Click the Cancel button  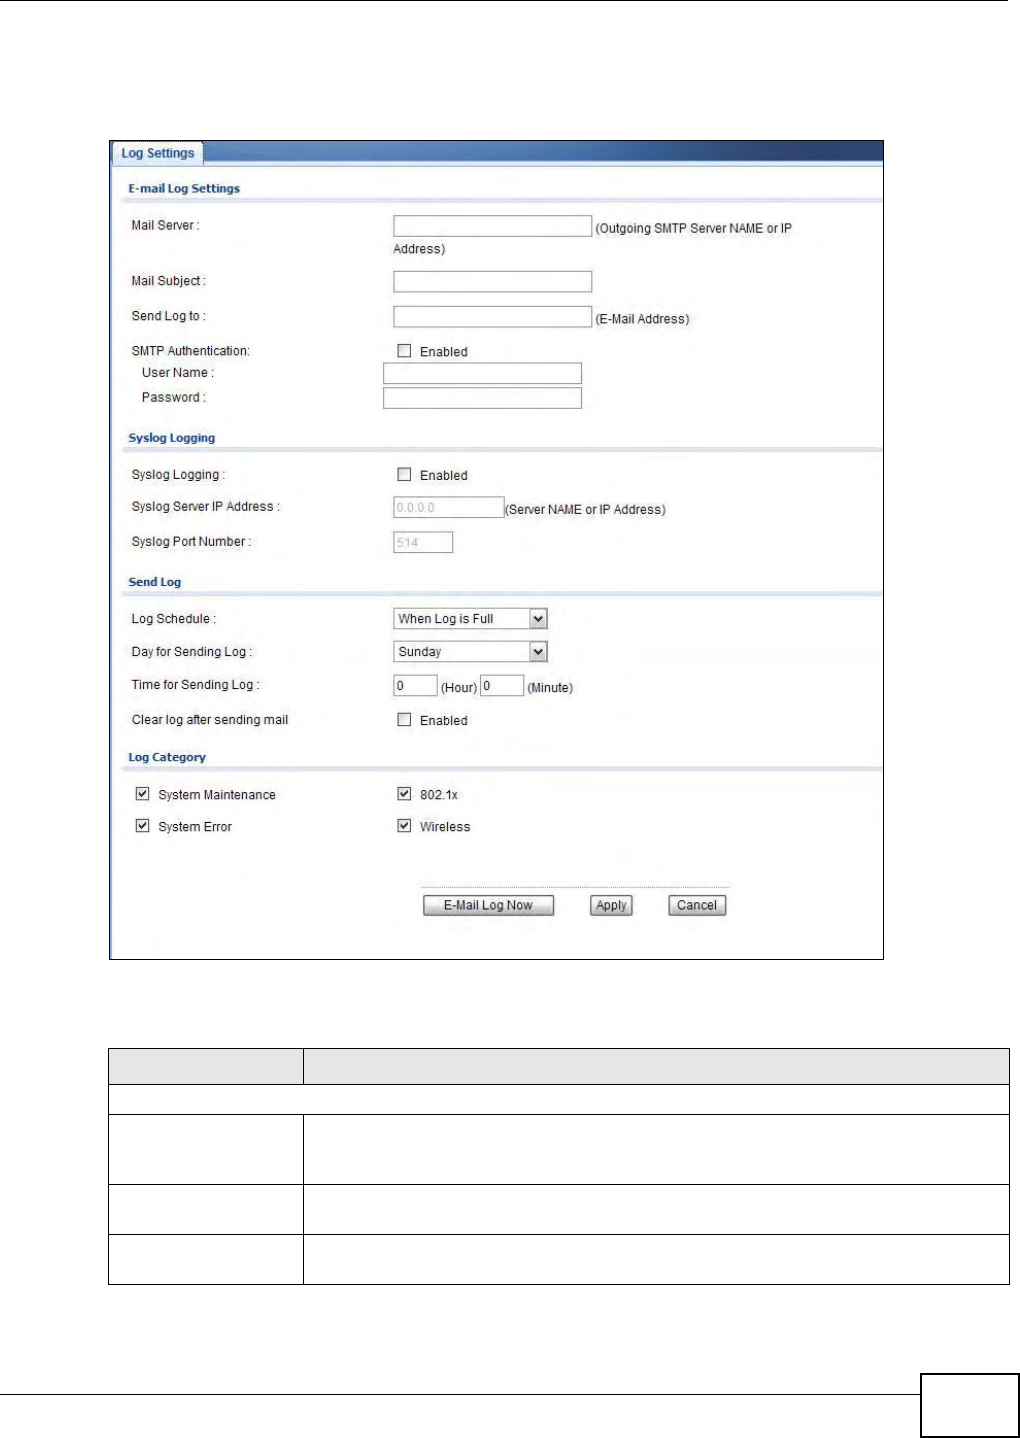tap(697, 905)
